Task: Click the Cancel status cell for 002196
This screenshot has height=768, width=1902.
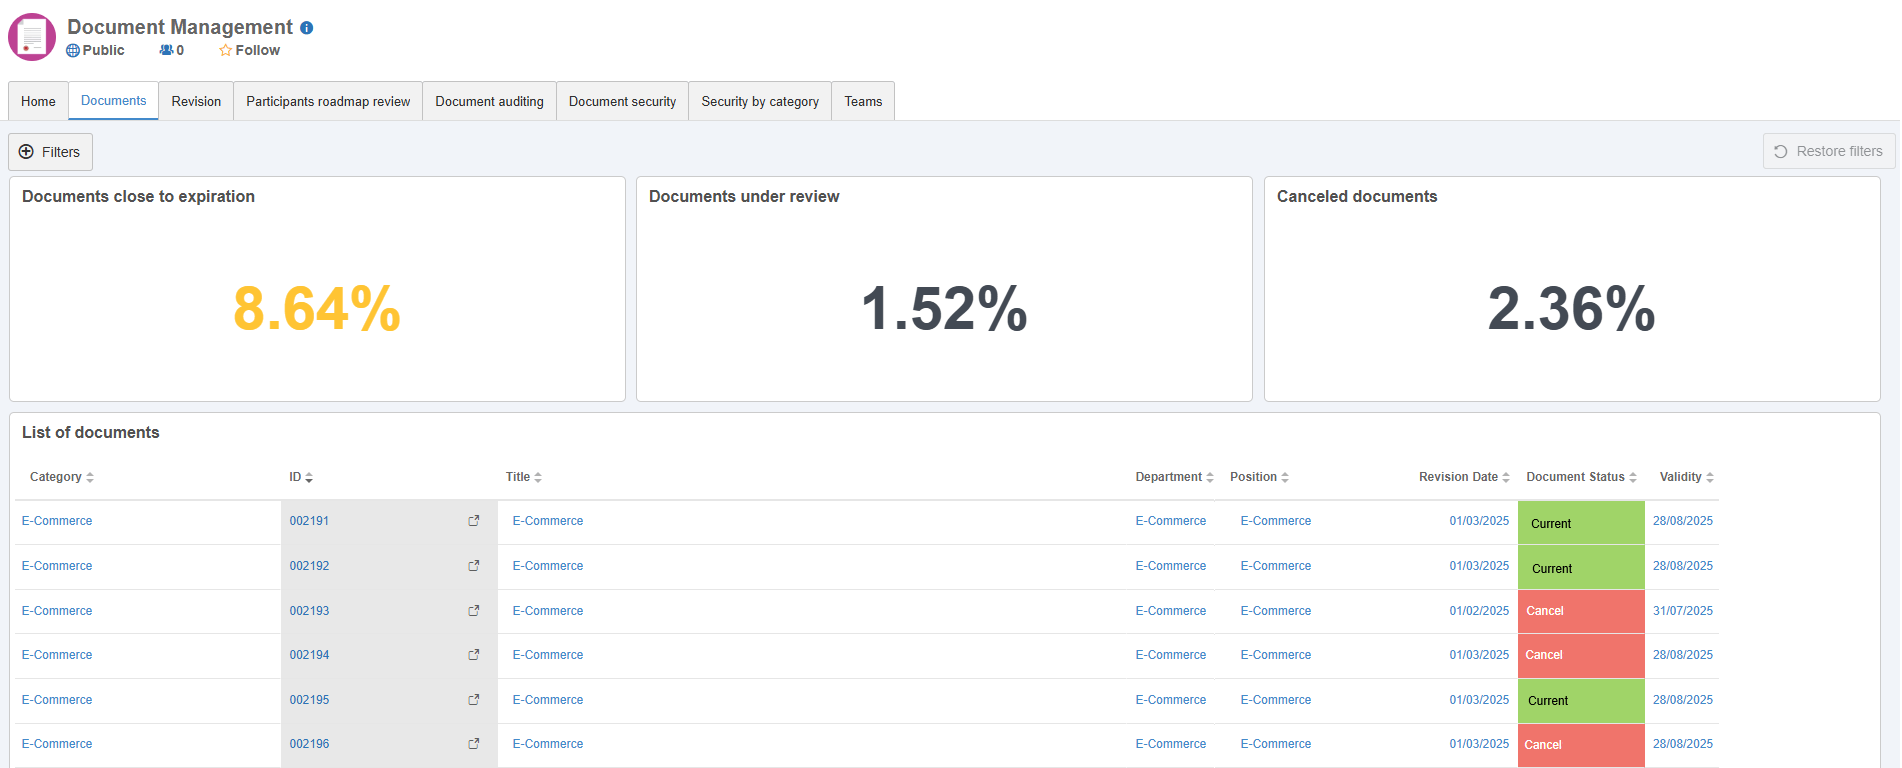Action: coord(1581,745)
